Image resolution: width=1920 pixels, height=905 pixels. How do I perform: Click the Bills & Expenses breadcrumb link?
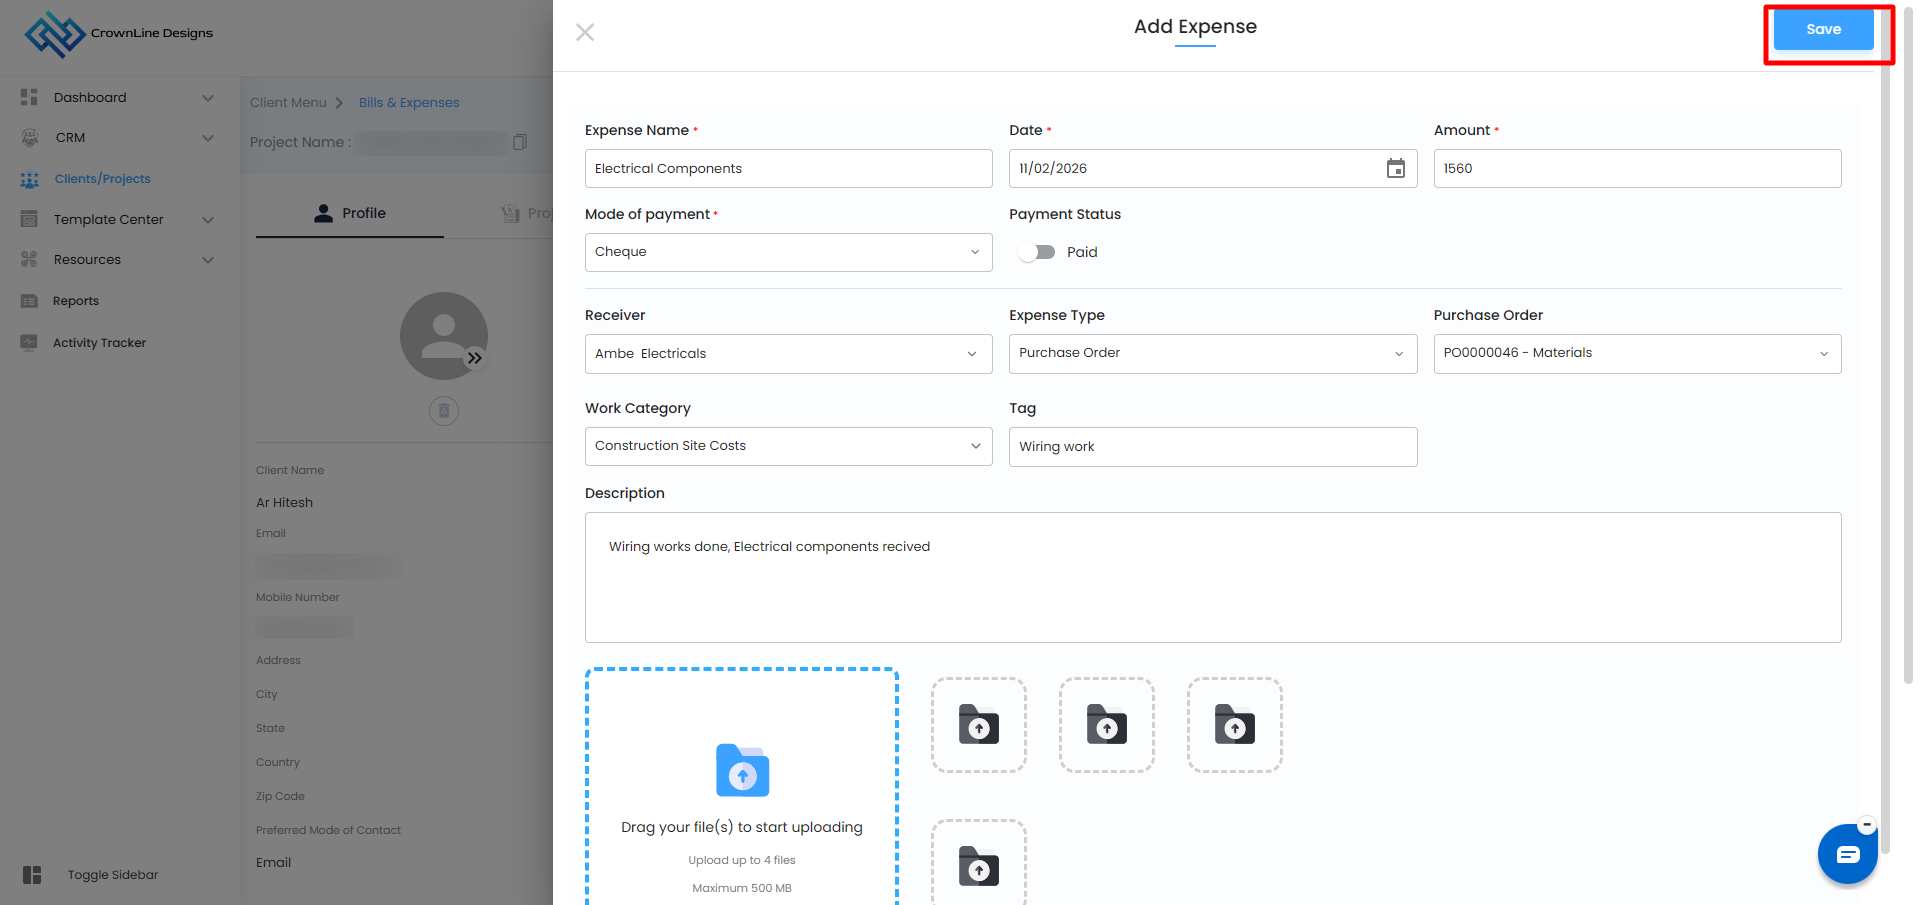[409, 102]
